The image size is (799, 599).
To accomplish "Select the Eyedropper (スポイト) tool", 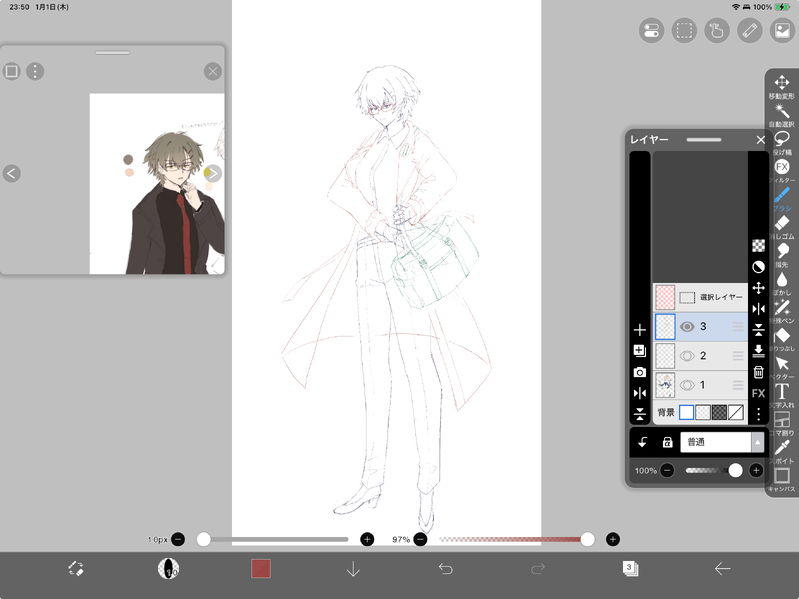I will pyautogui.click(x=782, y=452).
